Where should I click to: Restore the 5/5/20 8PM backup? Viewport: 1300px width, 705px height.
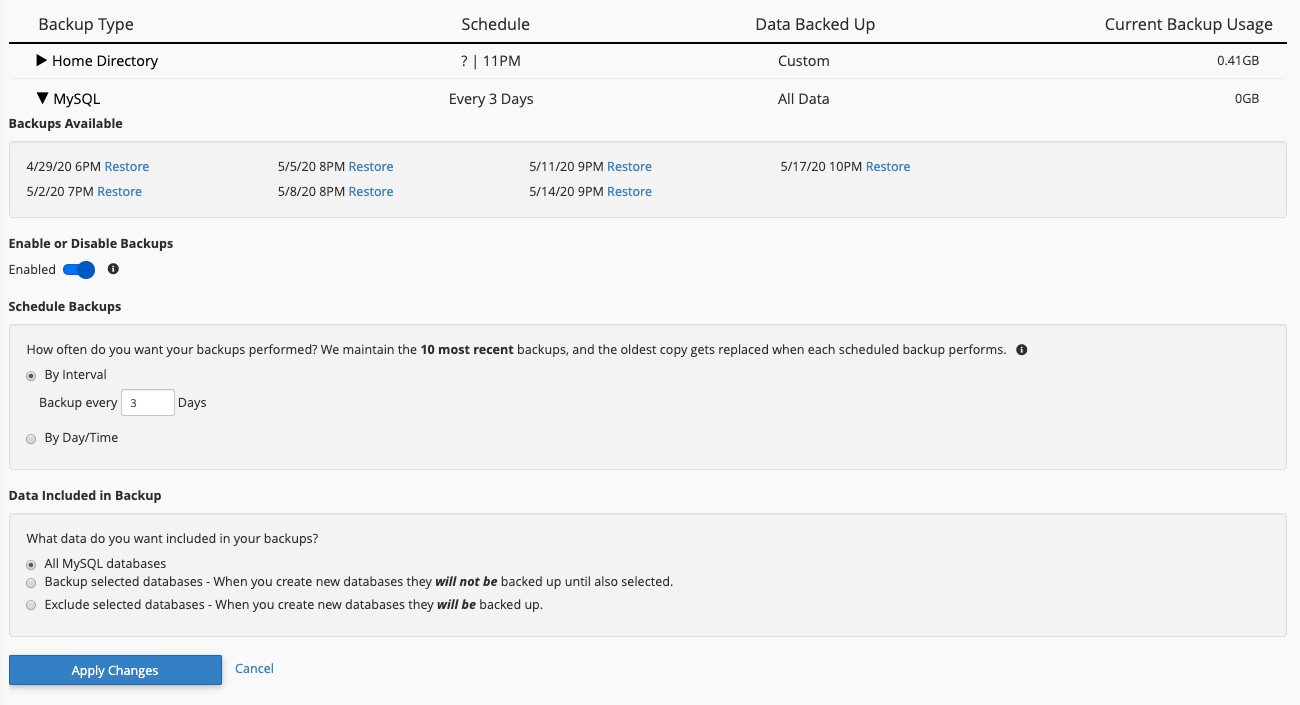click(x=371, y=167)
